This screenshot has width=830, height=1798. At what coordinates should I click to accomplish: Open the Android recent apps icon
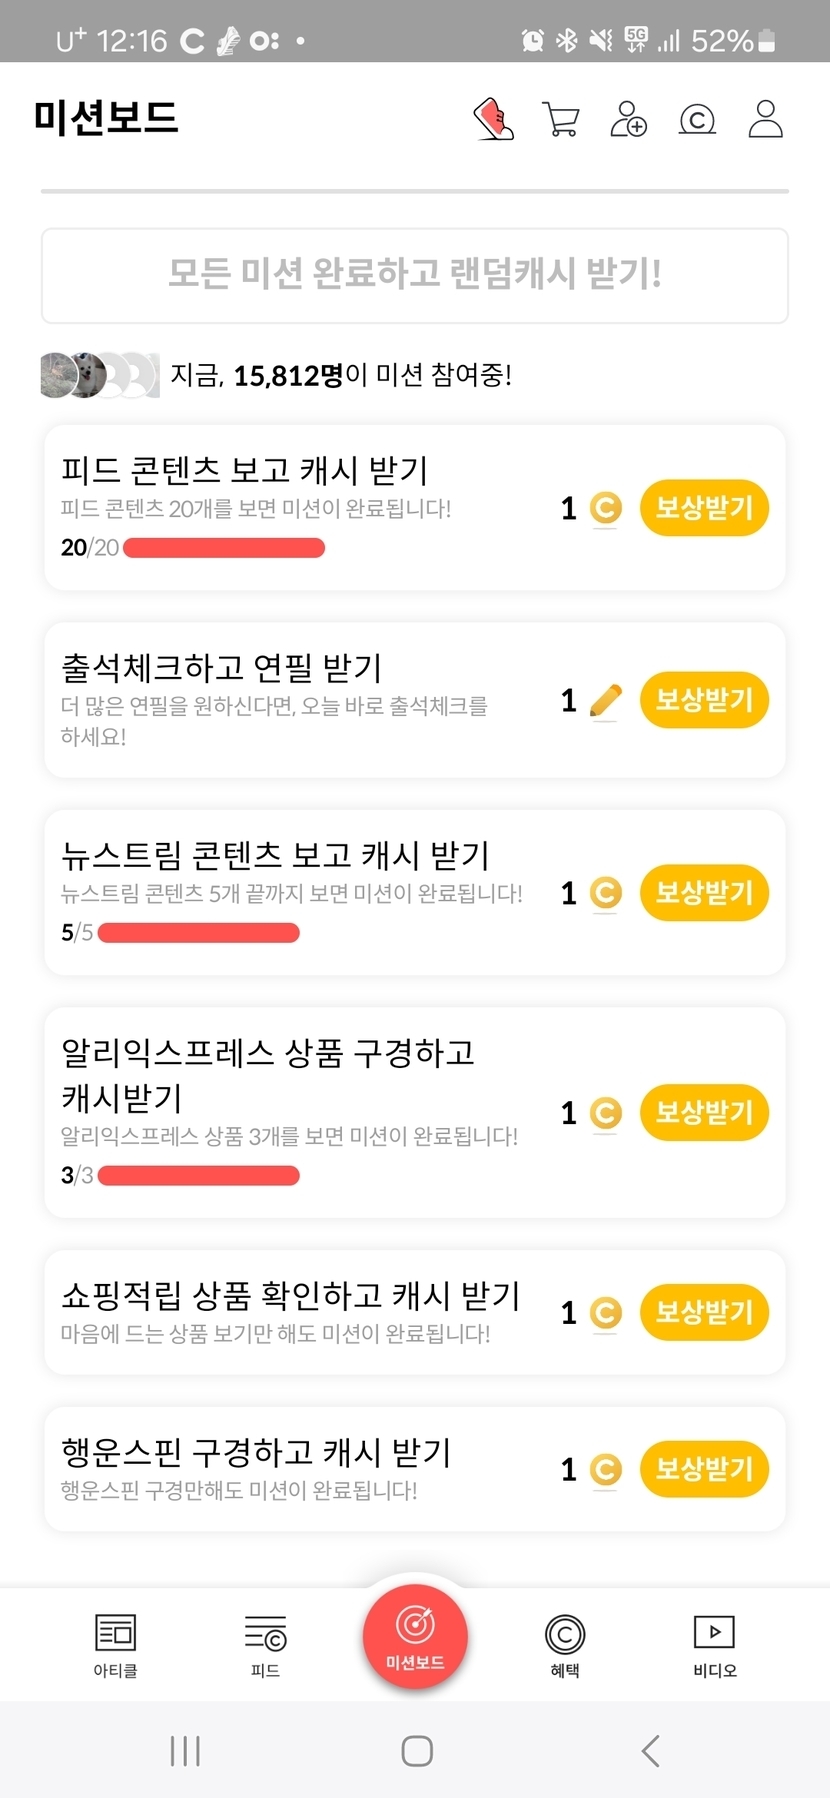185,1751
